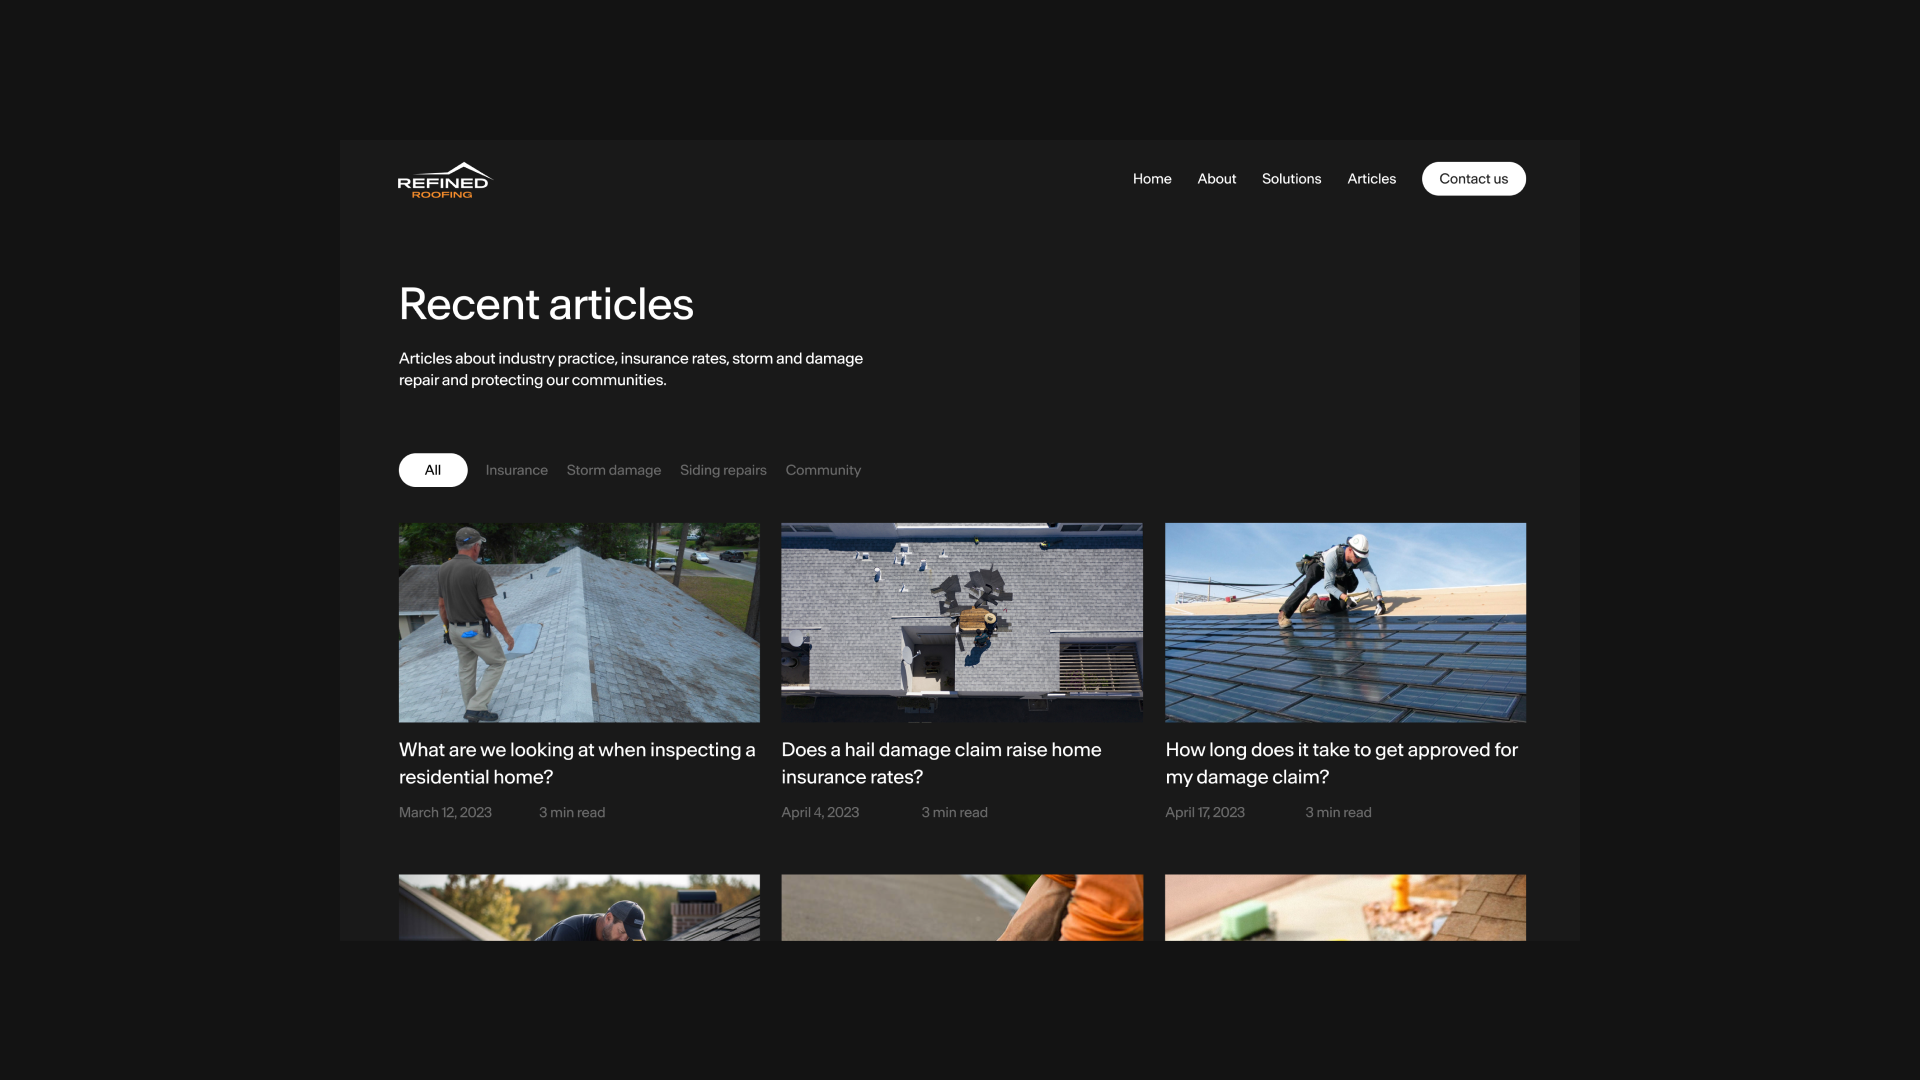Navigate to Articles in navbar
This screenshot has width=1920, height=1080.
coord(1370,179)
